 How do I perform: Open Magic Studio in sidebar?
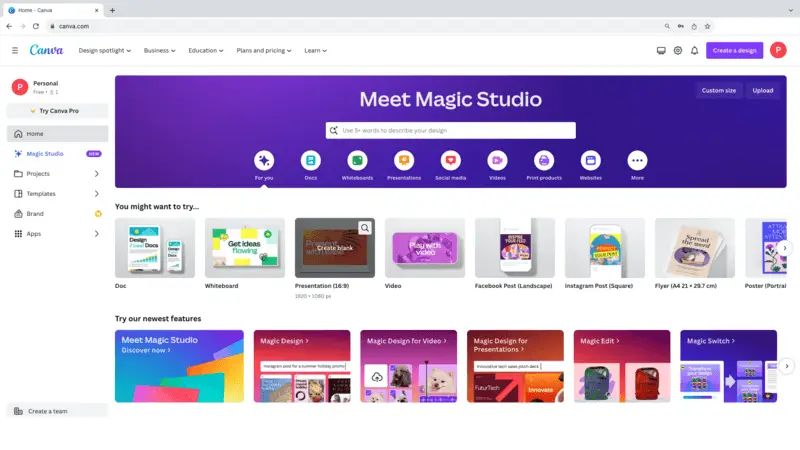click(57, 154)
